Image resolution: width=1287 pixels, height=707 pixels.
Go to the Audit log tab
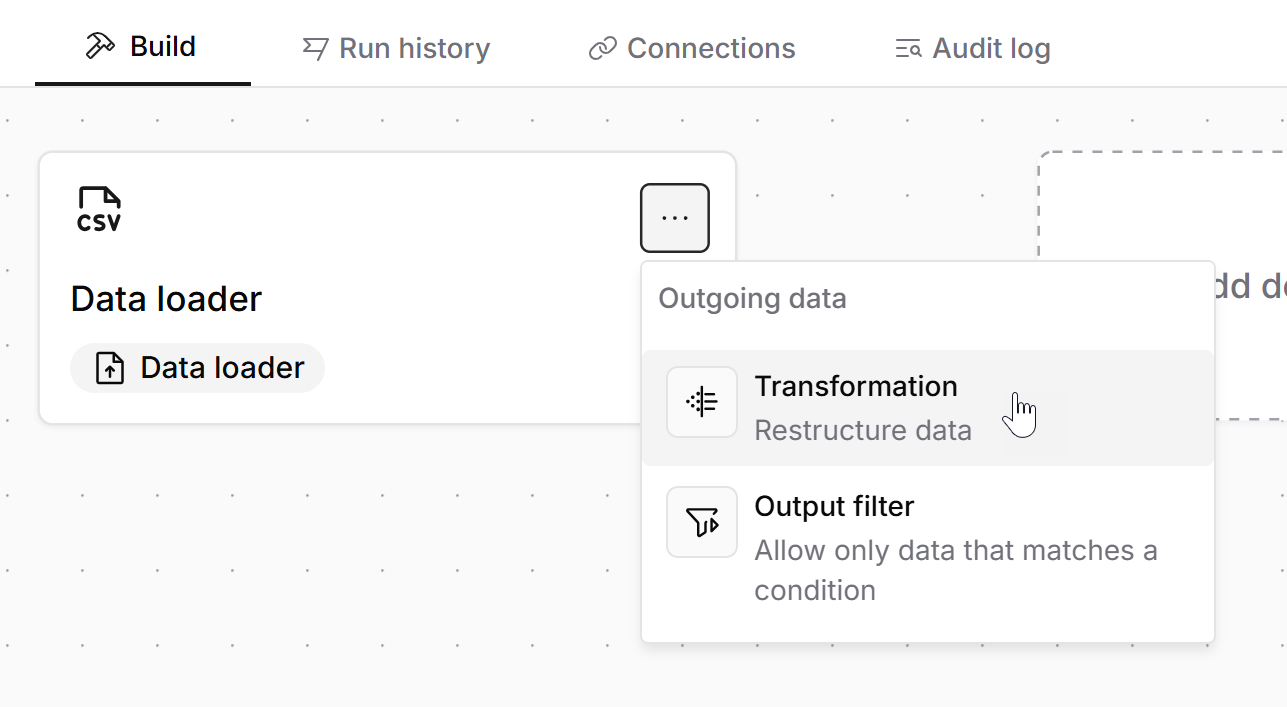click(x=973, y=48)
